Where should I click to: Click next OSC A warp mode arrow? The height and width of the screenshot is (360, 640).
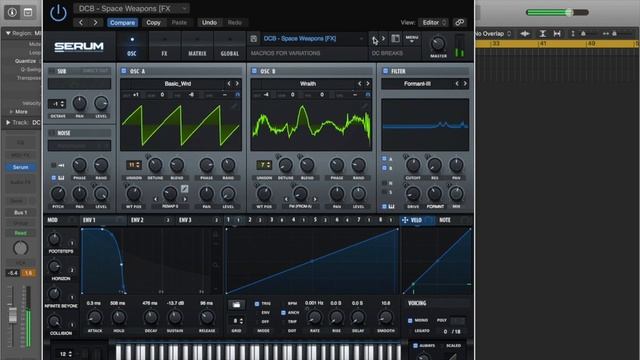(185, 199)
